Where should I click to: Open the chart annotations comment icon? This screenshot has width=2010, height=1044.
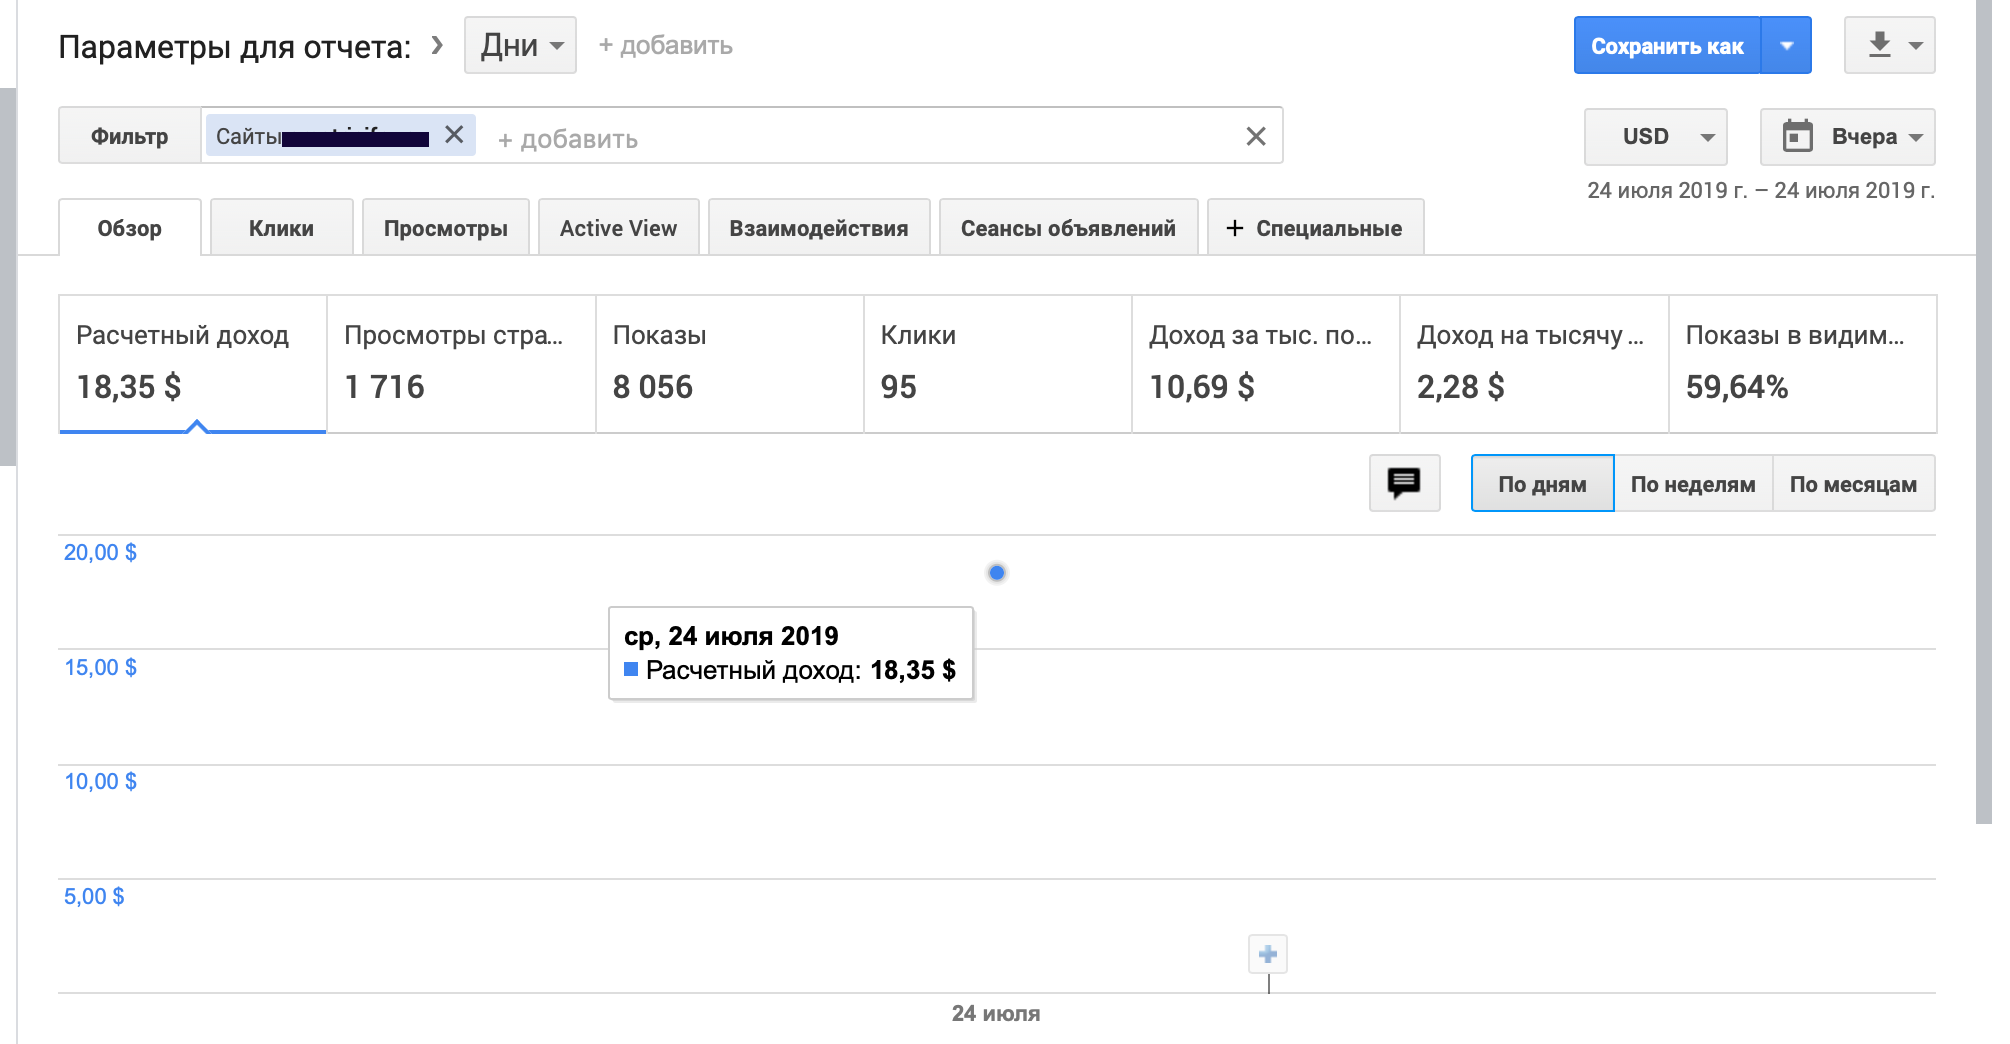click(1404, 484)
